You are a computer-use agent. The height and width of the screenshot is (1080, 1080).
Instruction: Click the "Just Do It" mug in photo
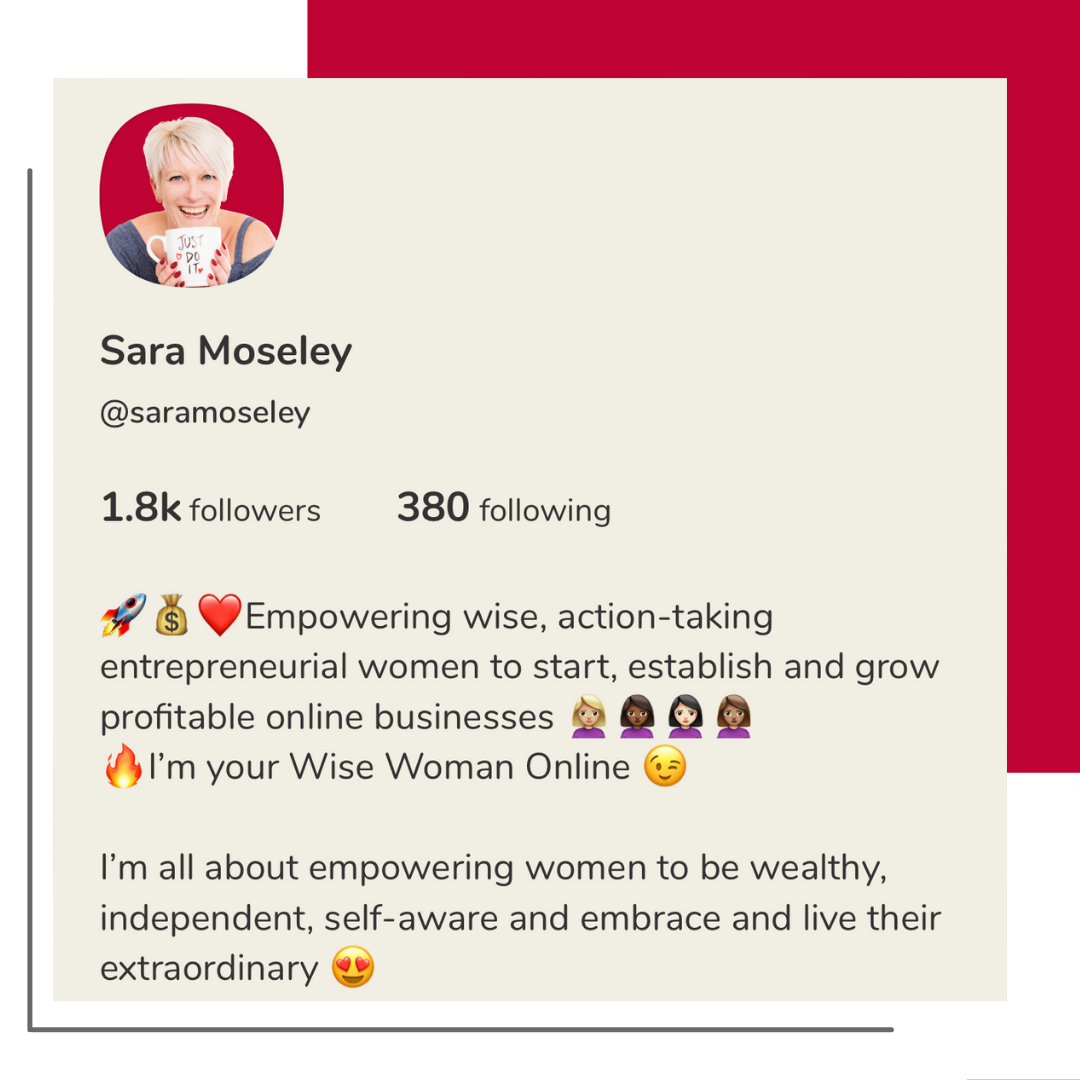pyautogui.click(x=187, y=255)
